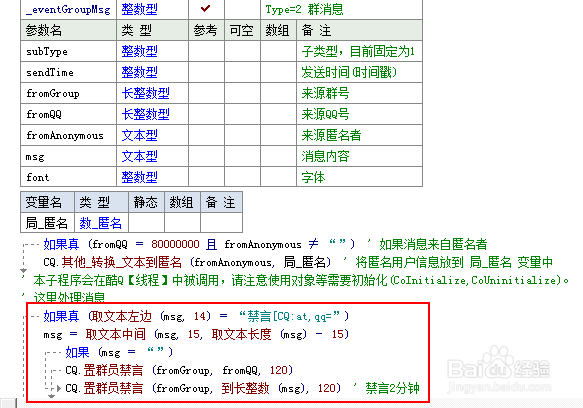Toggle the 参考 cell in the subType row
Viewport: 583px width, 408px height.
[206, 51]
